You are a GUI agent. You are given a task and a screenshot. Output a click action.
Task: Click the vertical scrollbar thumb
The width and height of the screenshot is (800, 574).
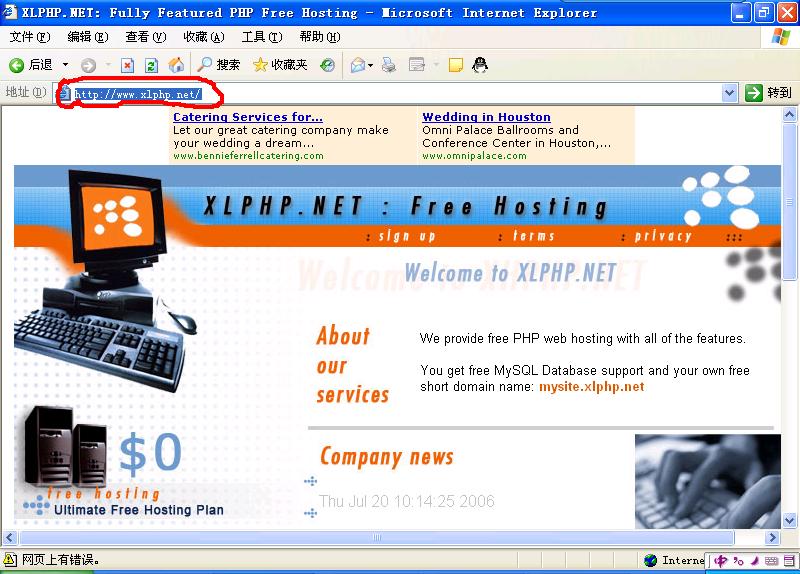[789, 202]
